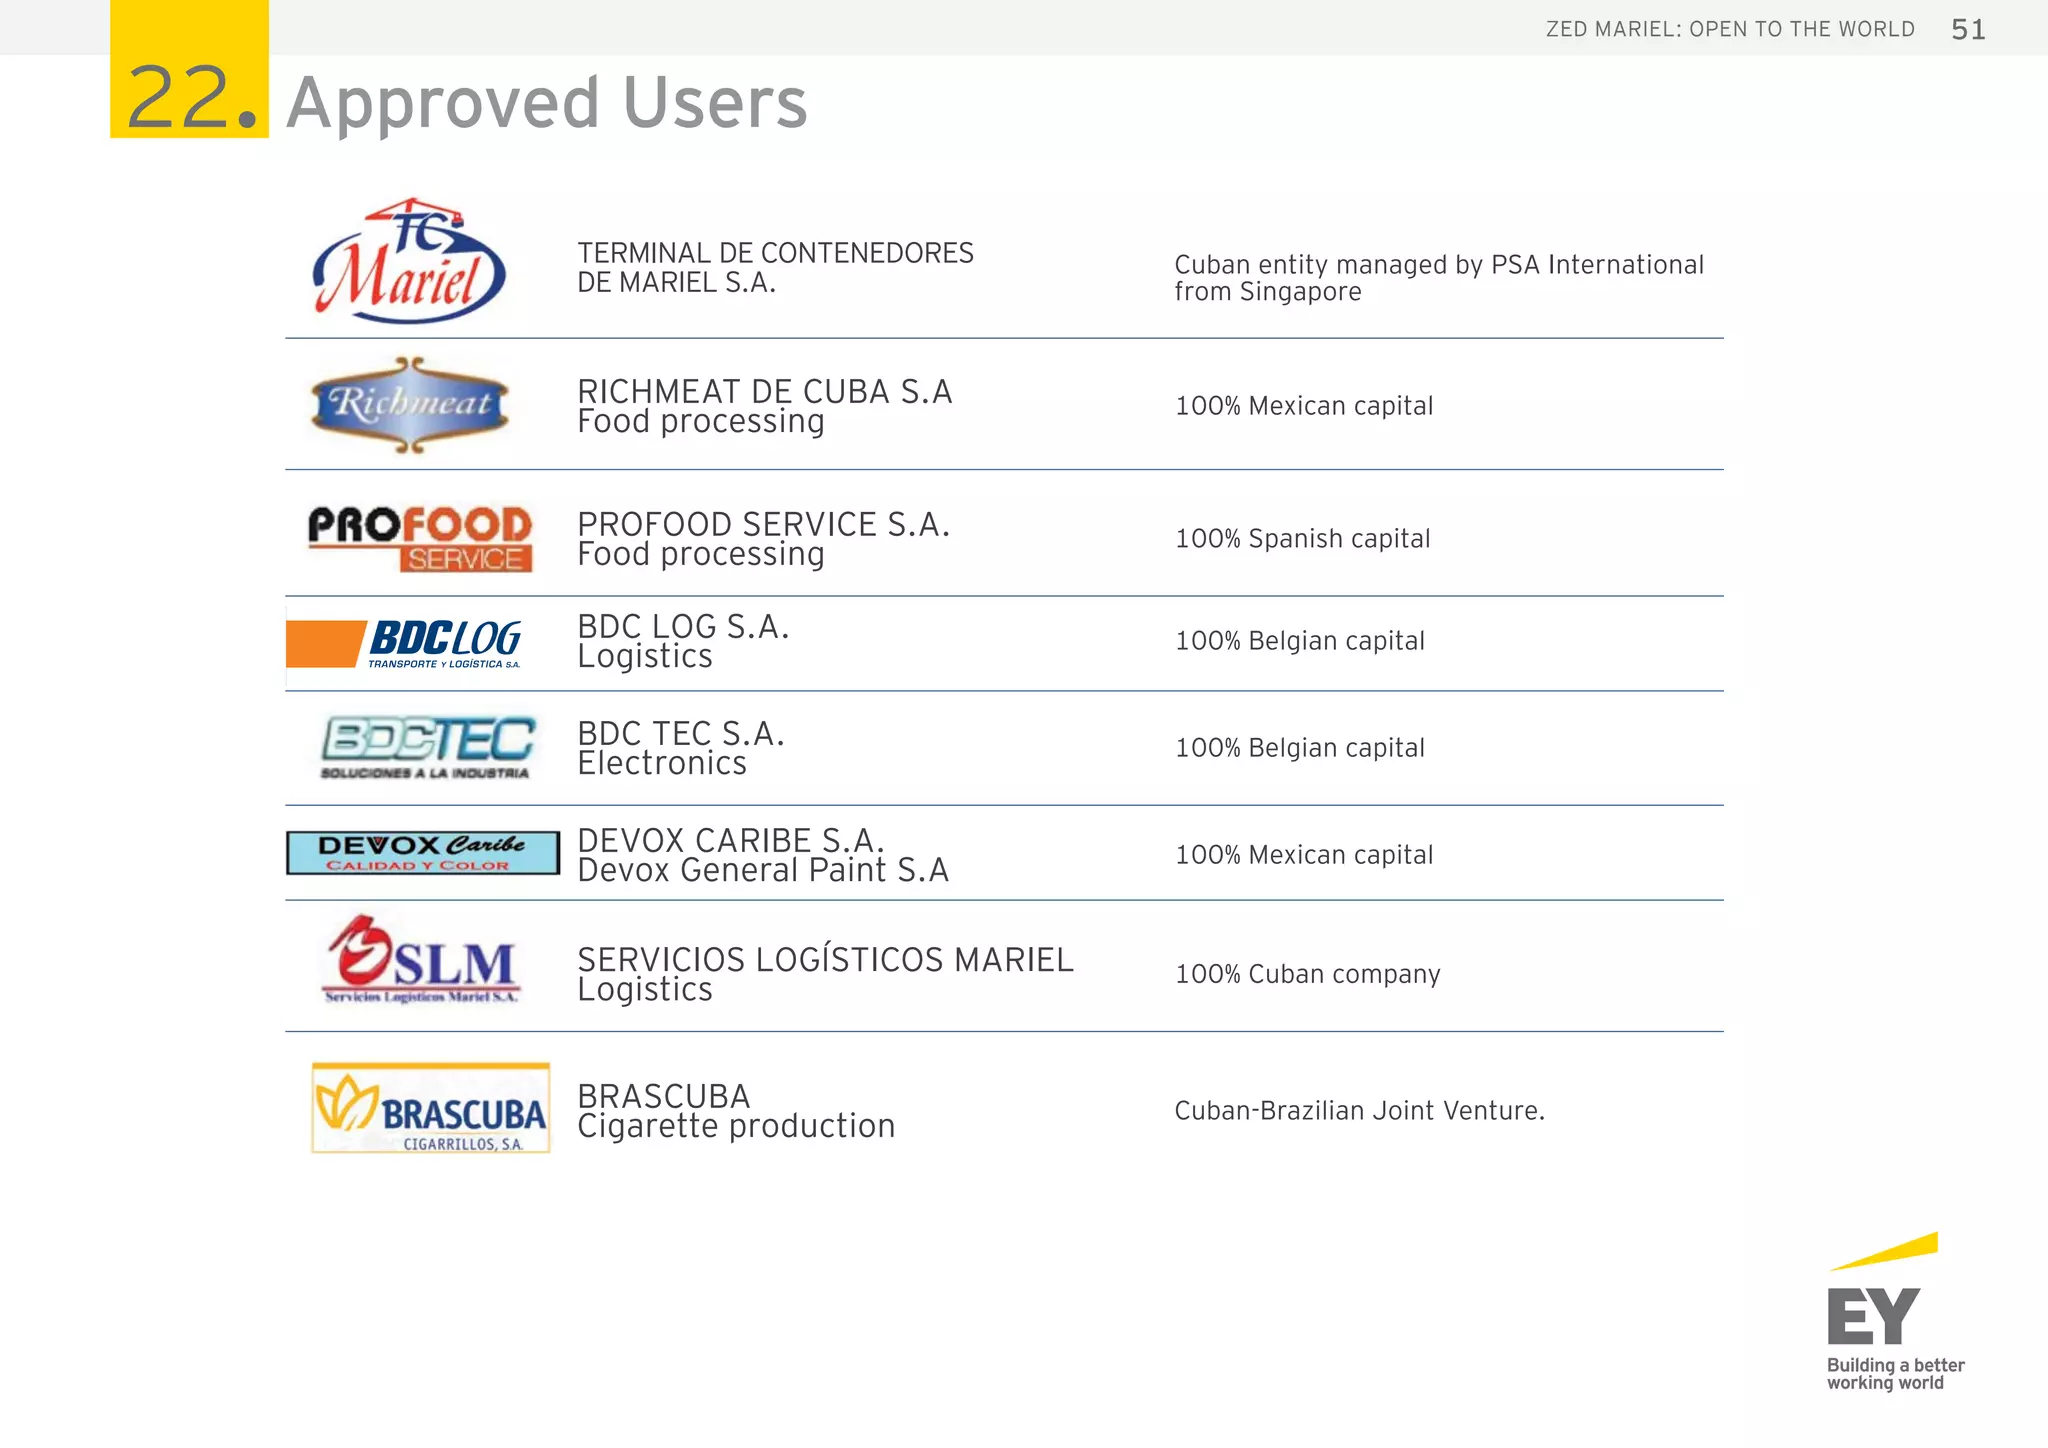Click the TC Mariel logo
Viewport: 2048px width, 1448px height.
tap(409, 261)
